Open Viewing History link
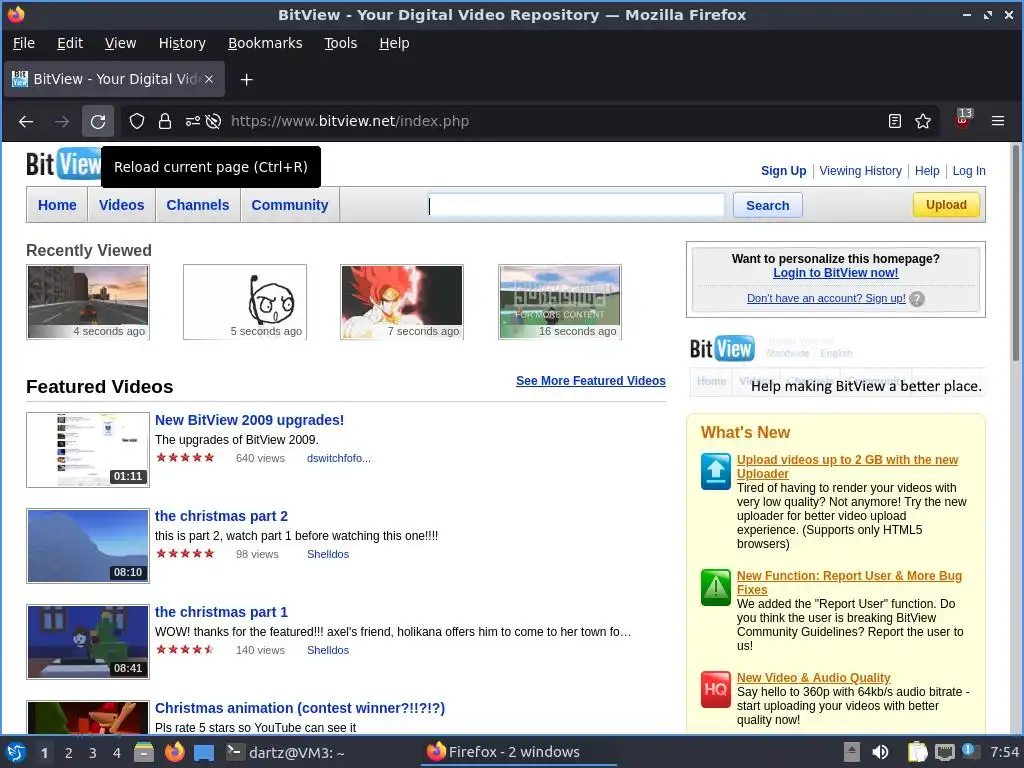The width and height of the screenshot is (1024, 768). coord(860,170)
